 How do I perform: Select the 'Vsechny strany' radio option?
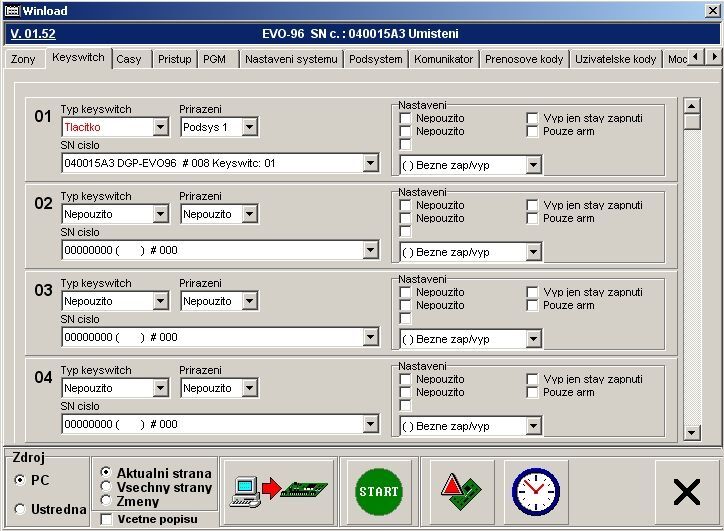[x=107, y=487]
